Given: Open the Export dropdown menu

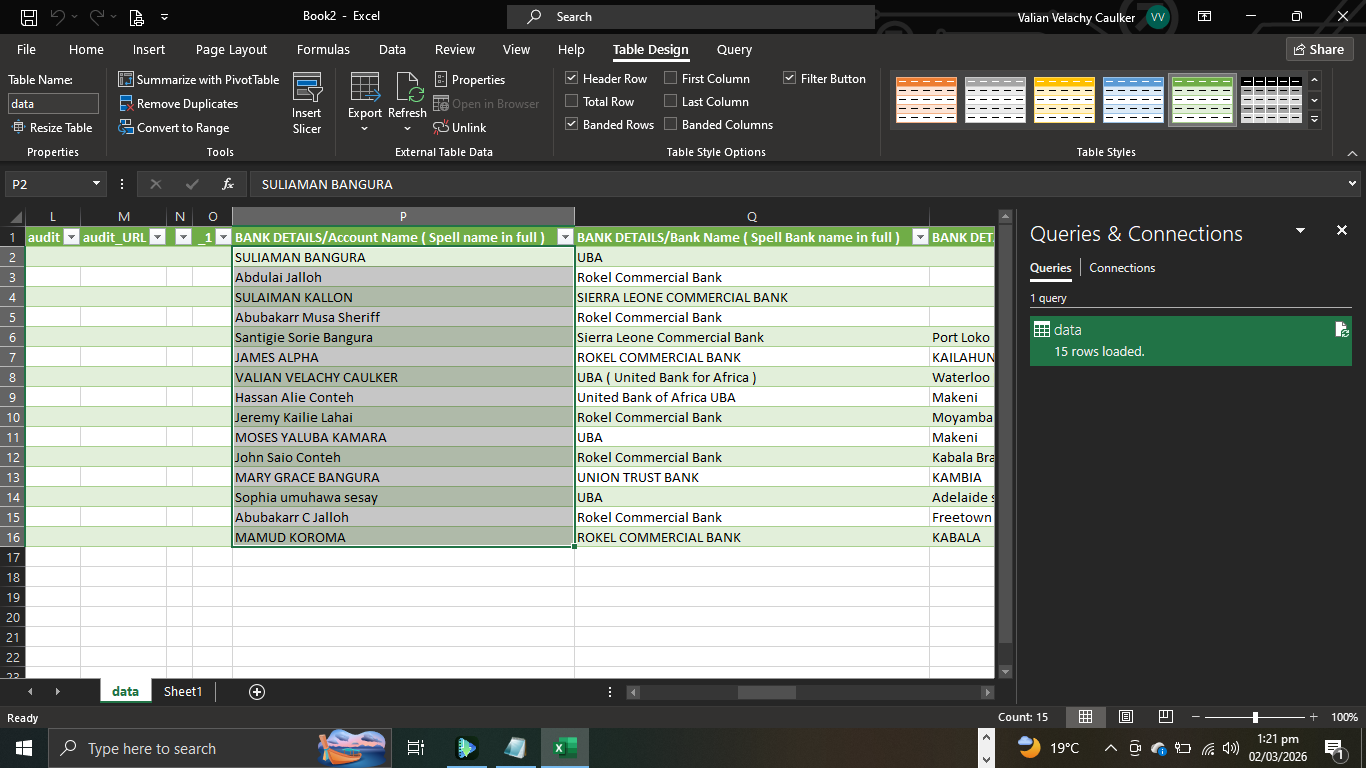Looking at the screenshot, I should click(x=365, y=128).
